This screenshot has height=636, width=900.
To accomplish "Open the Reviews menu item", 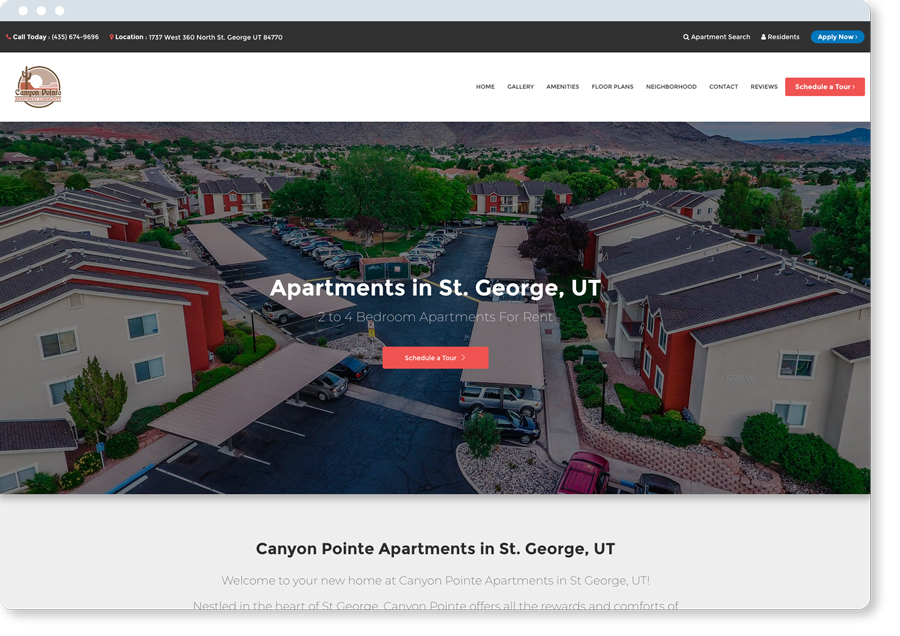I will (764, 87).
